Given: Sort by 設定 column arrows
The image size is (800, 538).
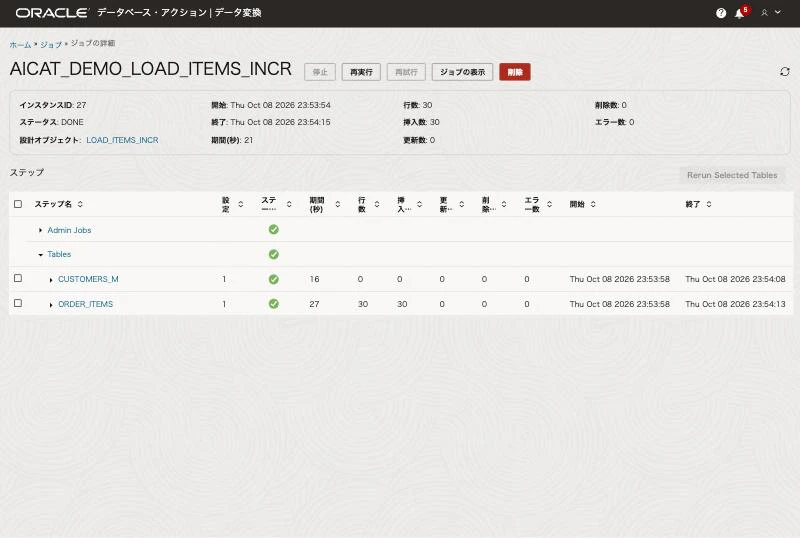Looking at the screenshot, I should pyautogui.click(x=241, y=204).
